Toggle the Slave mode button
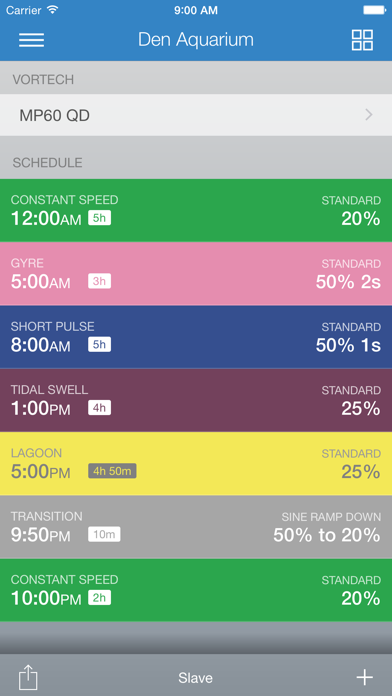The height and width of the screenshot is (696, 392). coord(195,678)
